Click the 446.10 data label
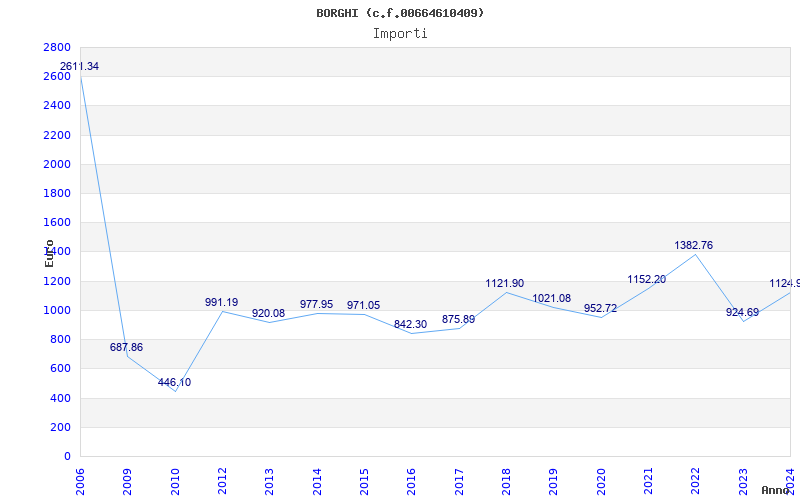The width and height of the screenshot is (800, 500). coord(174,383)
